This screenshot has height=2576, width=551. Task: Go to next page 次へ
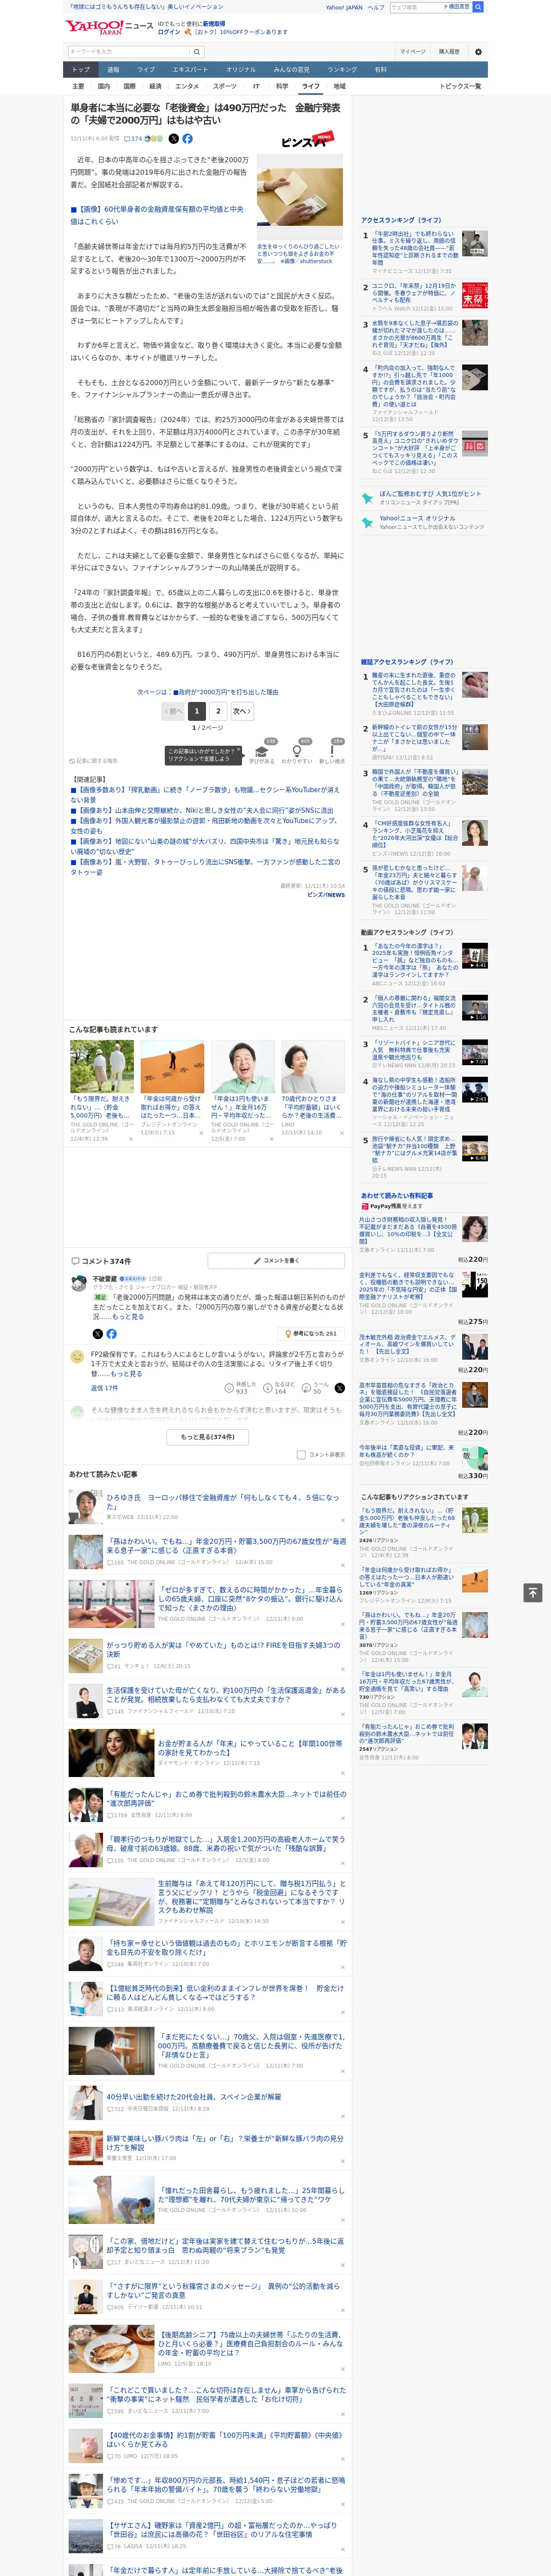click(x=241, y=711)
